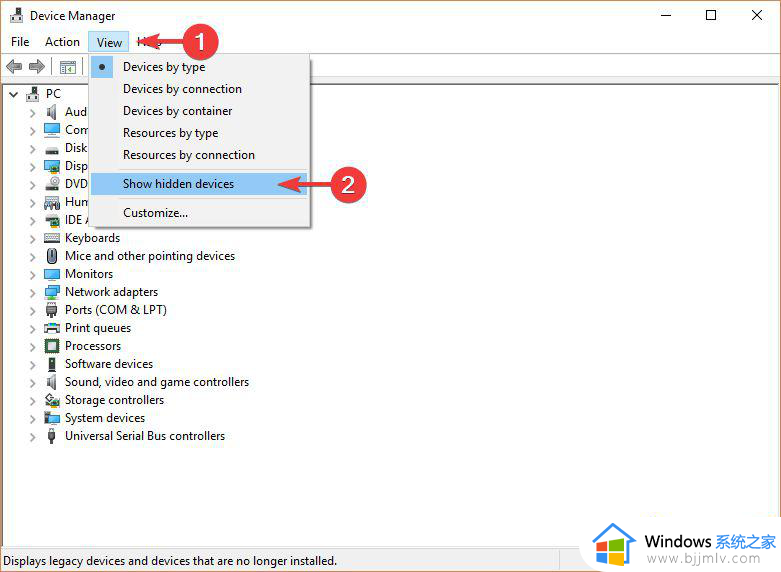Select the PC root label
The width and height of the screenshot is (781, 572).
point(53,94)
